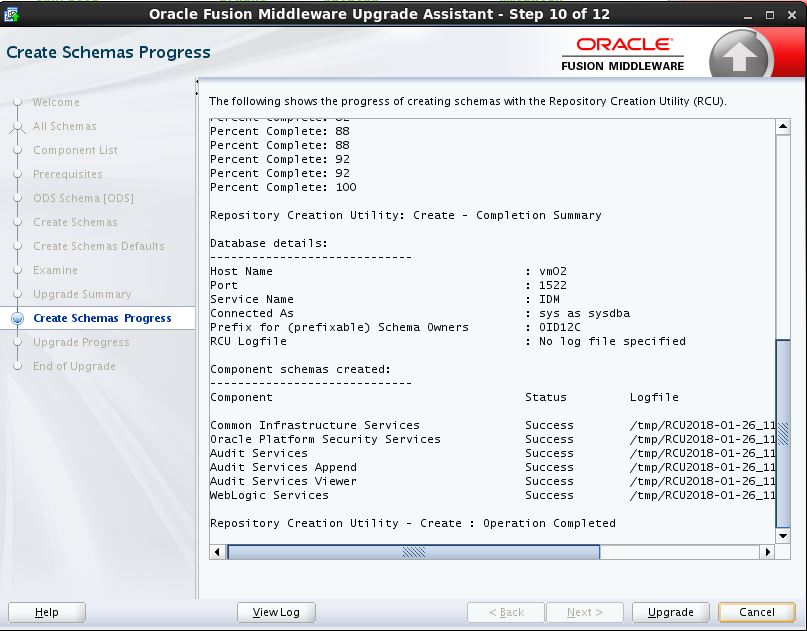This screenshot has width=807, height=631.
Task: Click scroll left arrow of log pane
Action: [217, 552]
